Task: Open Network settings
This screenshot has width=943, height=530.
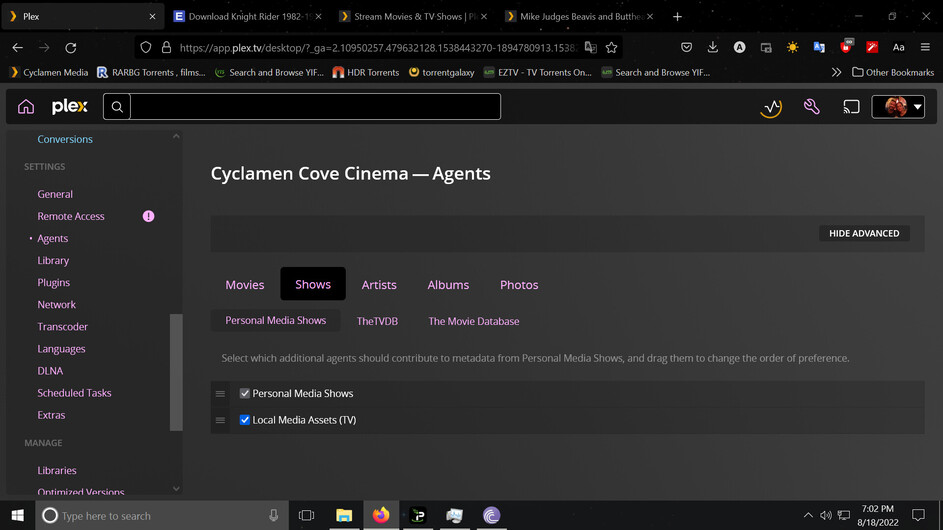Action: tap(57, 304)
